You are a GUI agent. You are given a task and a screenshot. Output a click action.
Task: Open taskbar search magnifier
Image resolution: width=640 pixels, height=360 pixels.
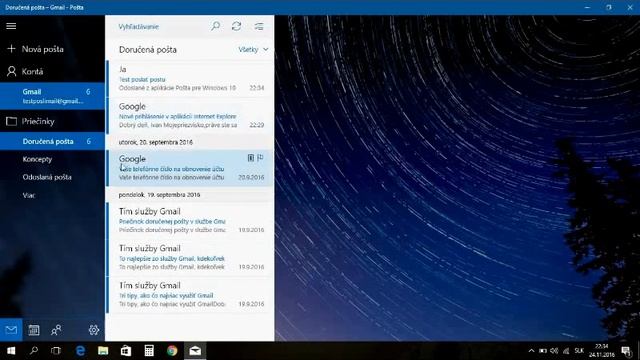[34, 351]
